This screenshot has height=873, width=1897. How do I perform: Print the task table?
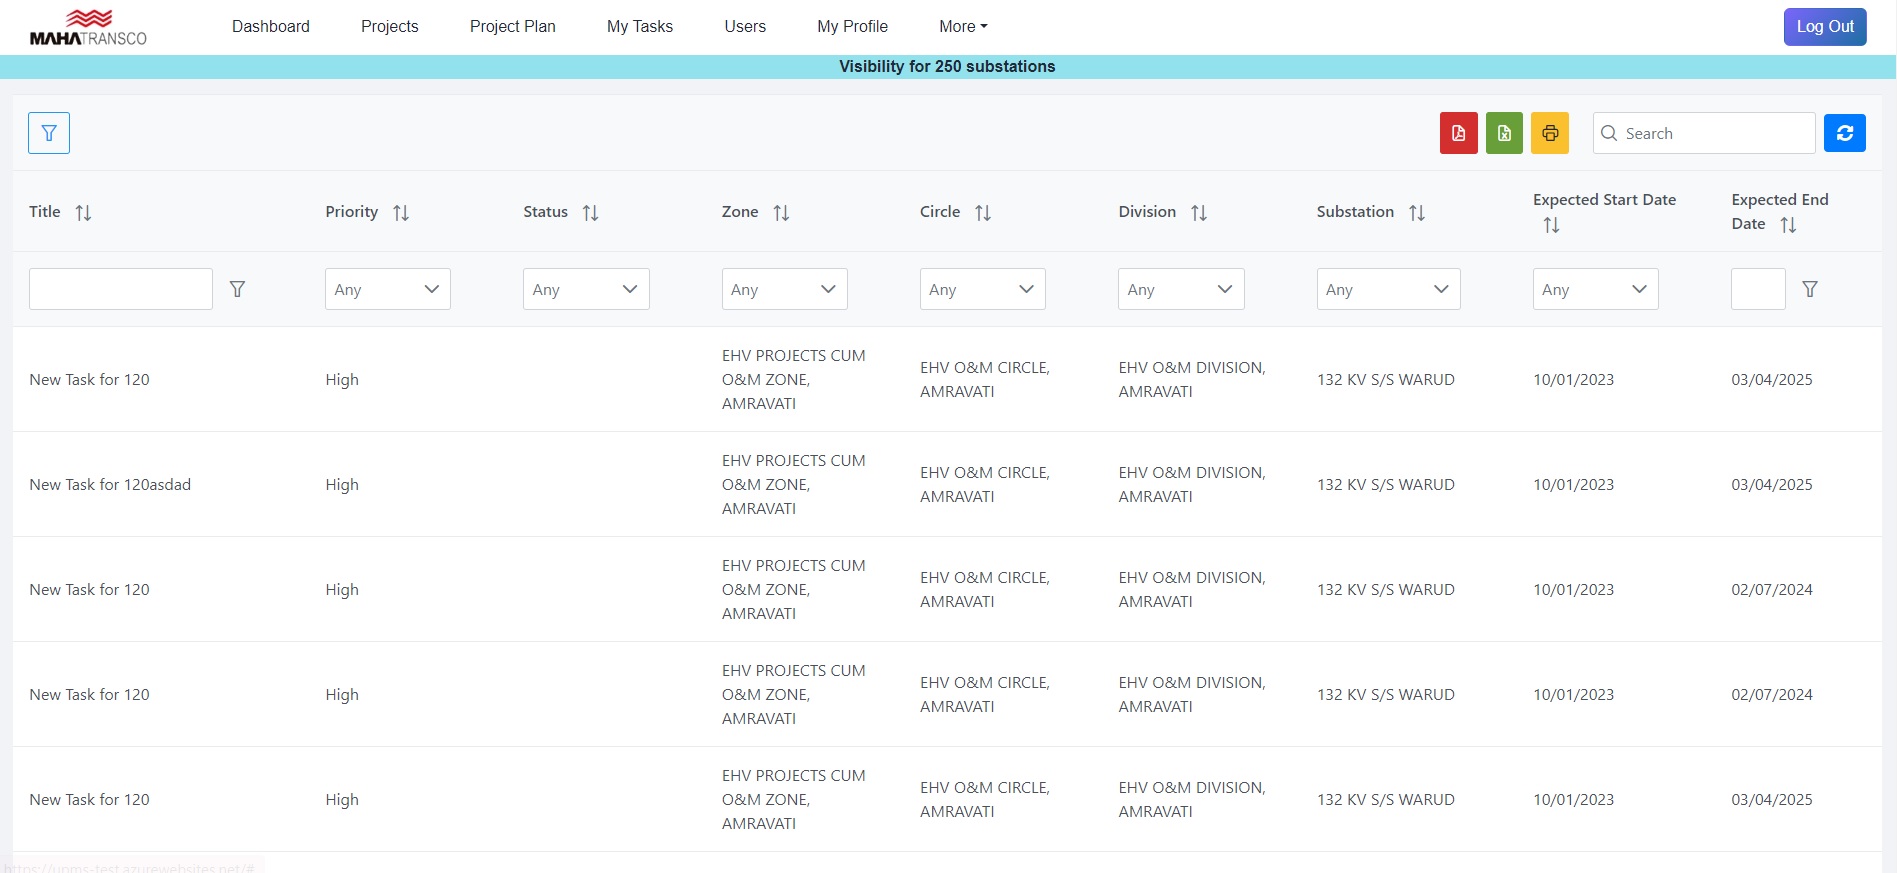point(1550,133)
